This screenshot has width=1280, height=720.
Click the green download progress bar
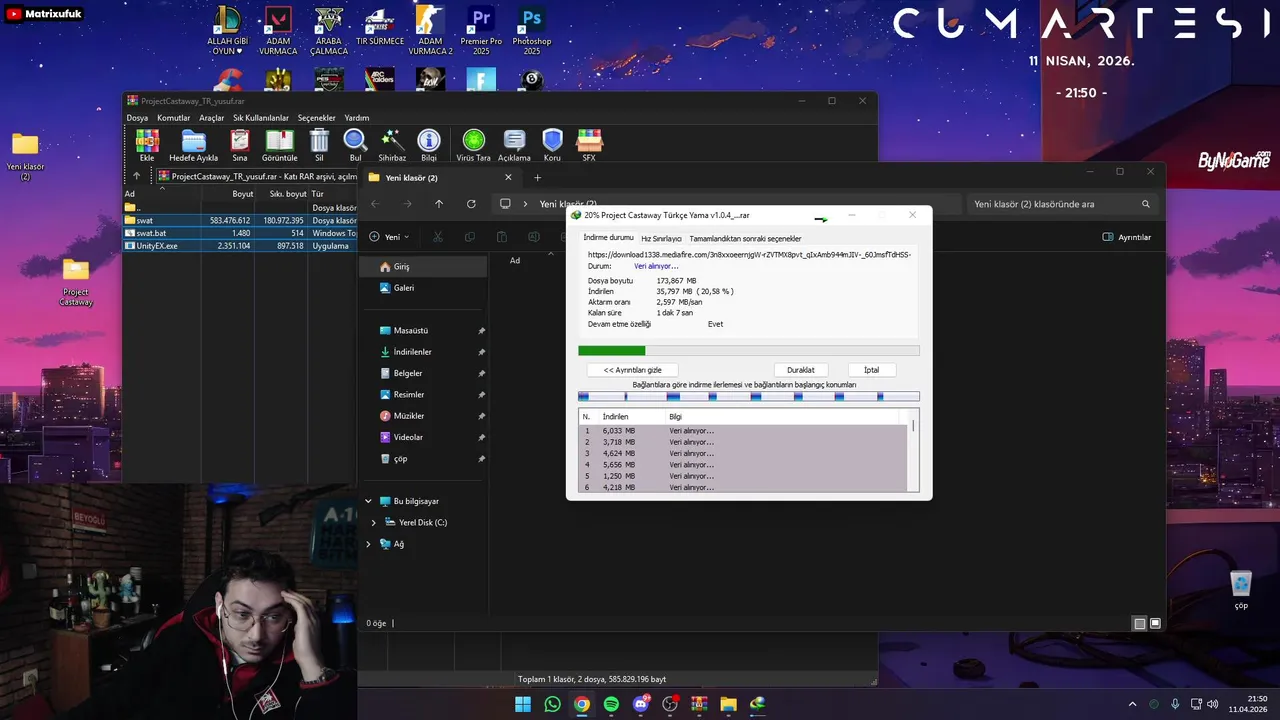point(749,351)
